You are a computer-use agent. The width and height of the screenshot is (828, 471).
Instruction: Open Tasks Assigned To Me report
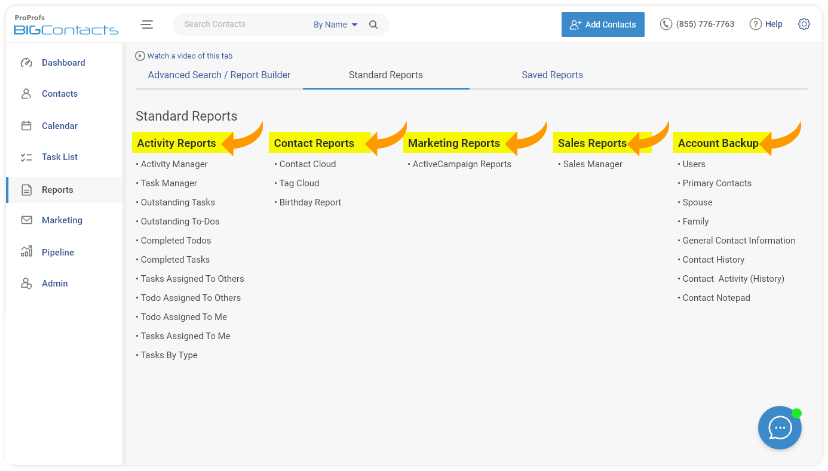(185, 336)
